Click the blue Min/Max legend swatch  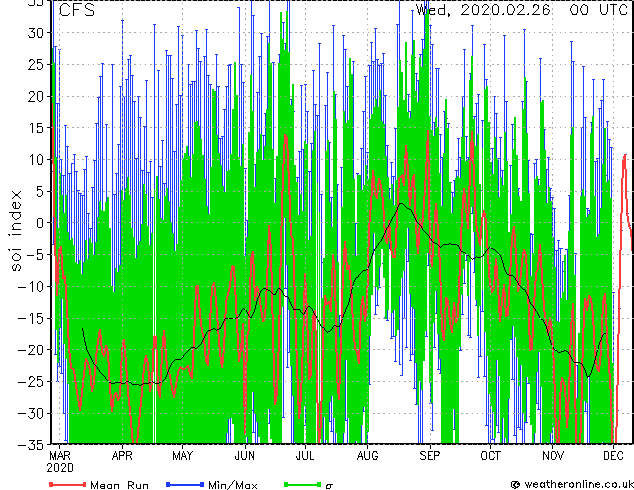pos(185,484)
